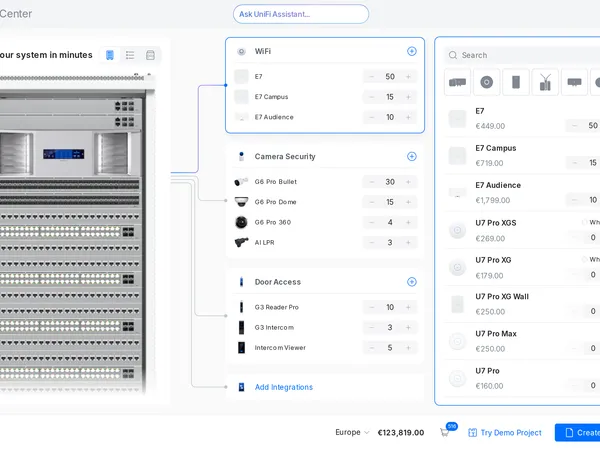
Task: Select White color option for U7 Pro XGS
Action: (591, 222)
